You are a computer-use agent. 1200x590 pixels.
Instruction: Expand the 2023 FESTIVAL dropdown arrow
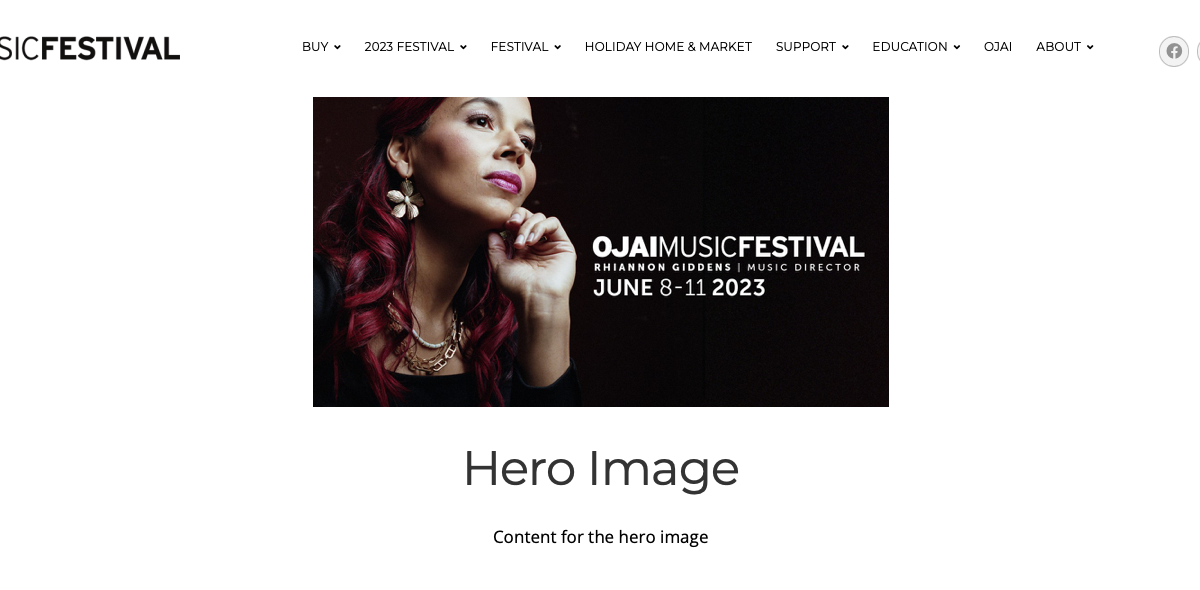(463, 47)
